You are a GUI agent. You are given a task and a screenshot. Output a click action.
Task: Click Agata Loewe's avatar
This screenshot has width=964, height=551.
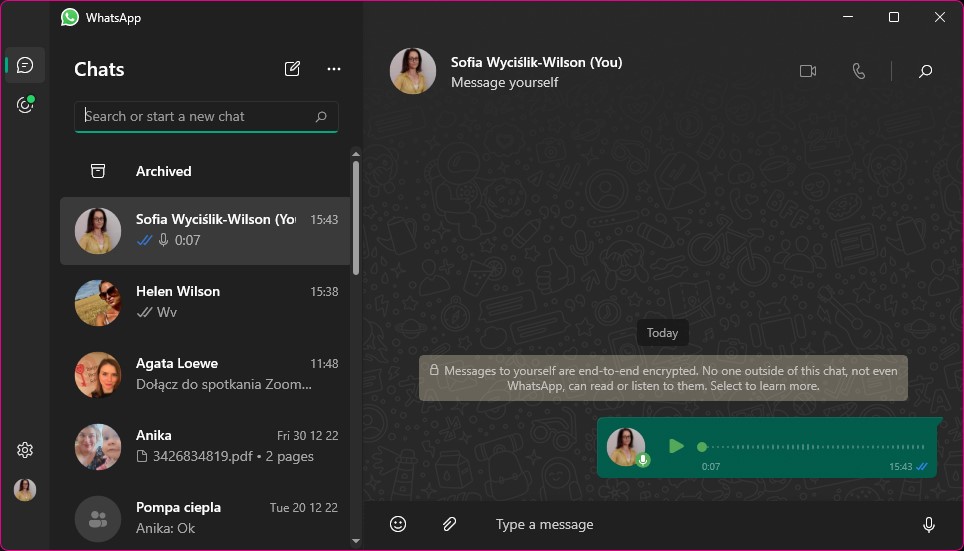tap(98, 375)
